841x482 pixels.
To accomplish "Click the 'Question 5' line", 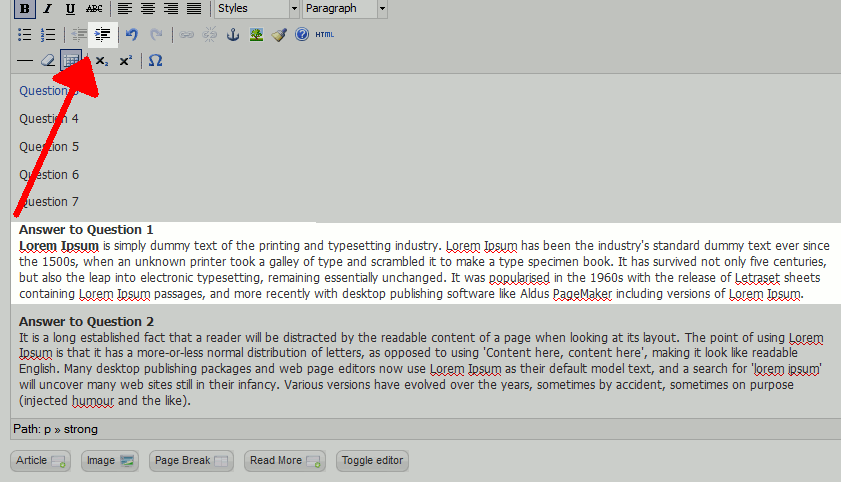I will tap(49, 146).
